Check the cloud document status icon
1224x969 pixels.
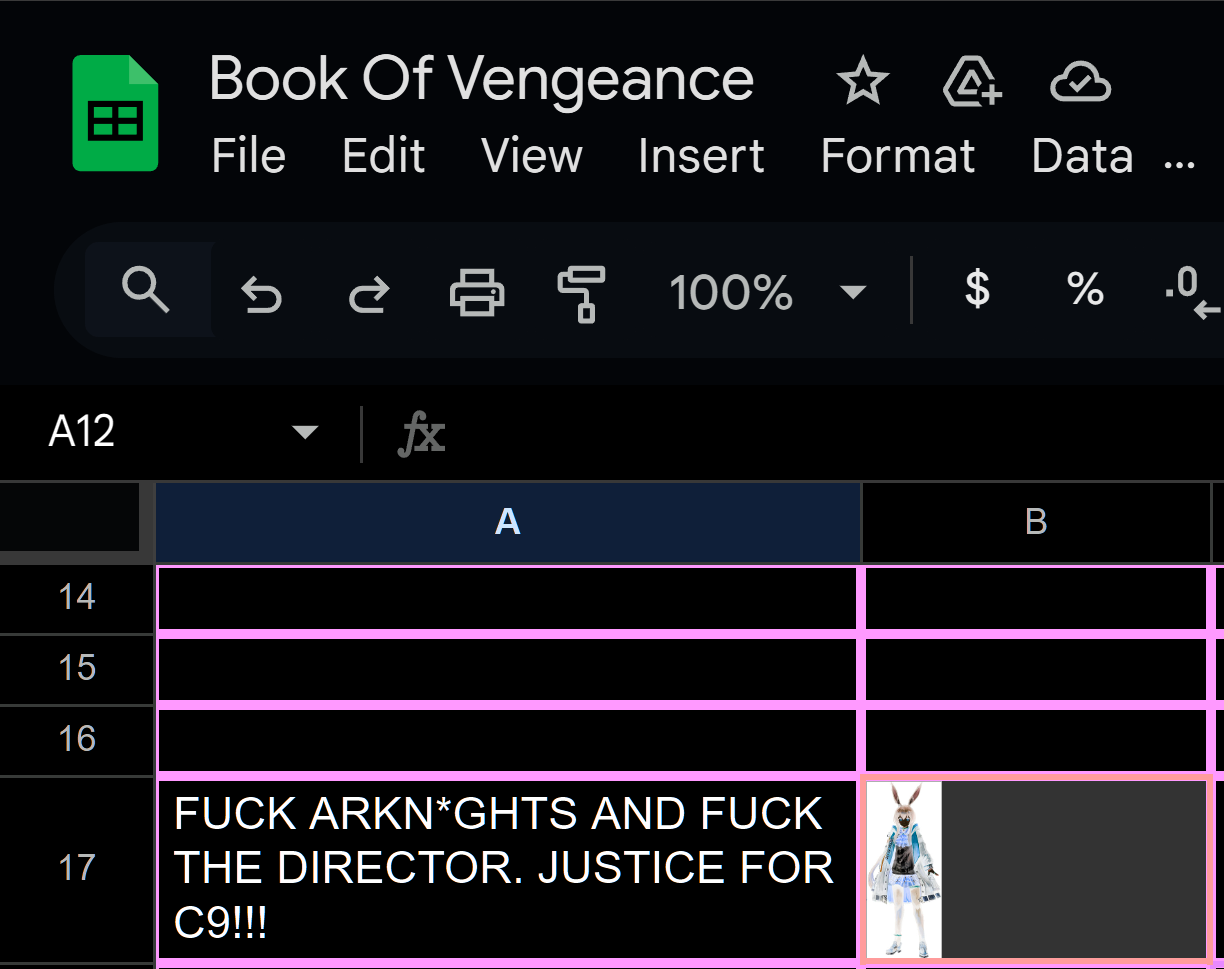[1081, 82]
